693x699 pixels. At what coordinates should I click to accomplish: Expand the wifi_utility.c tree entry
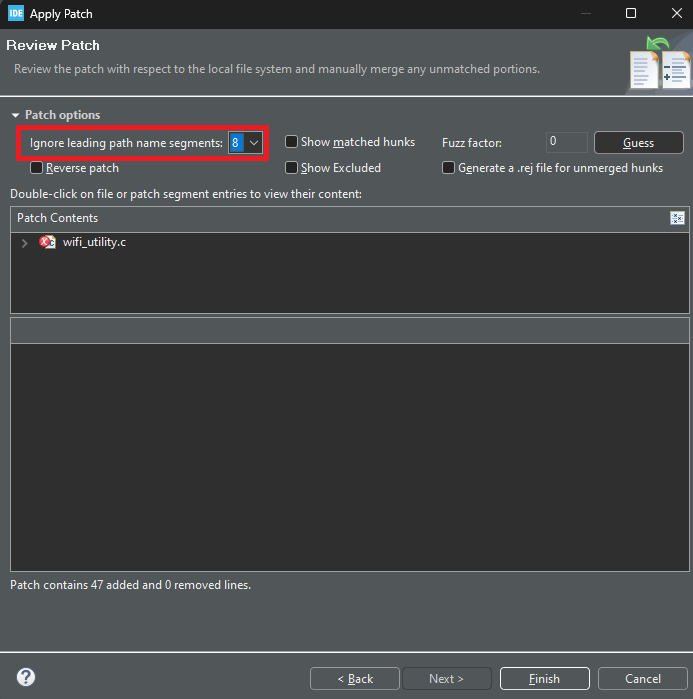25,243
